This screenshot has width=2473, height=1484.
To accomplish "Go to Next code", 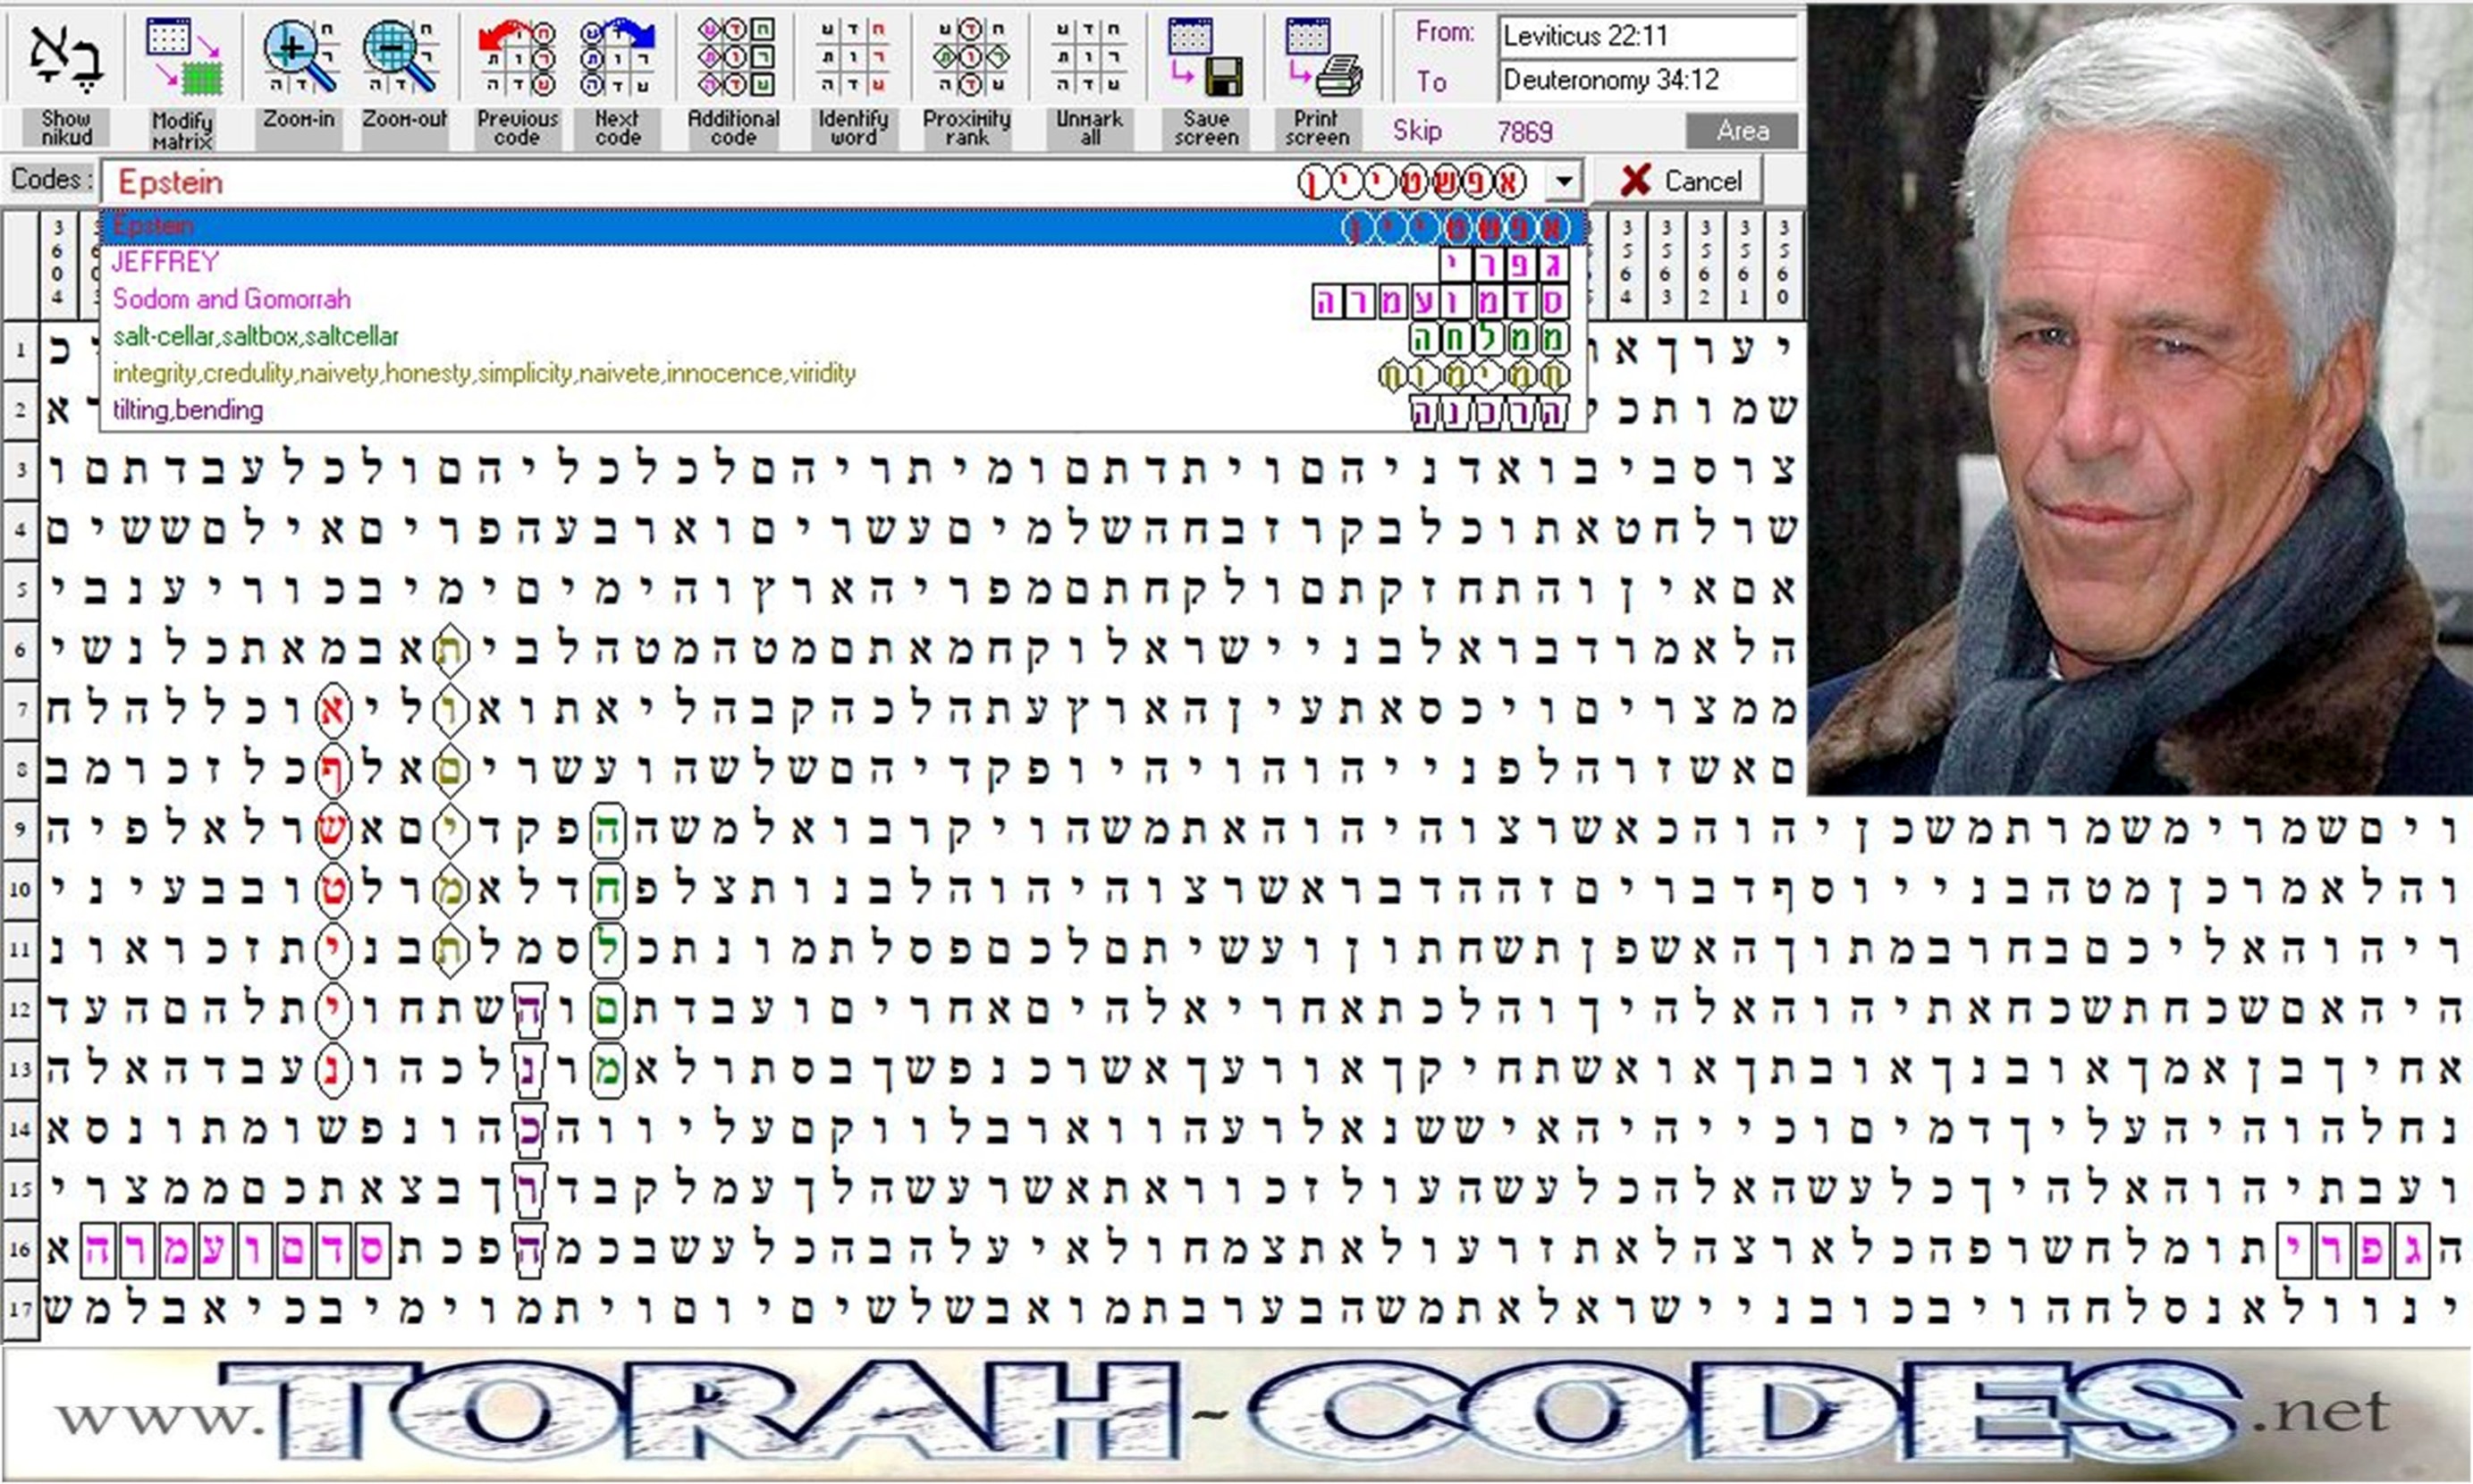I will tap(617, 58).
